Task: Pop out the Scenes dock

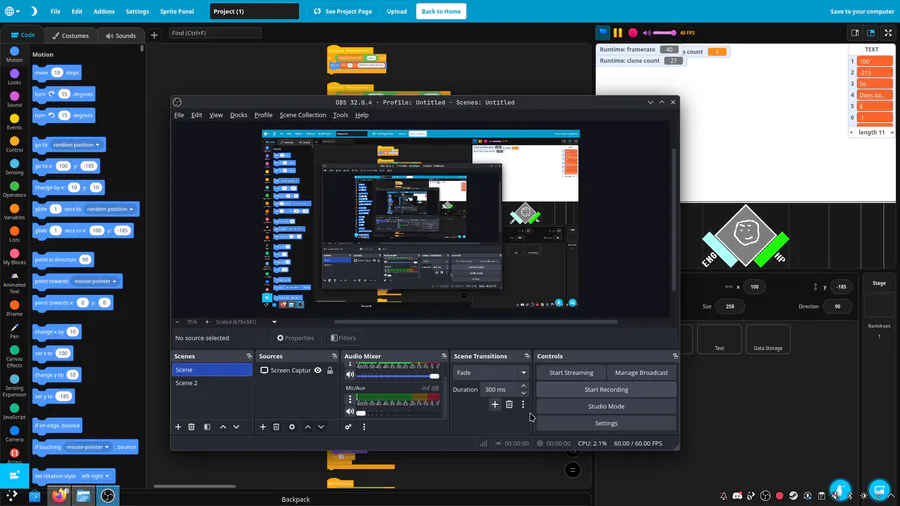Action: [x=249, y=356]
